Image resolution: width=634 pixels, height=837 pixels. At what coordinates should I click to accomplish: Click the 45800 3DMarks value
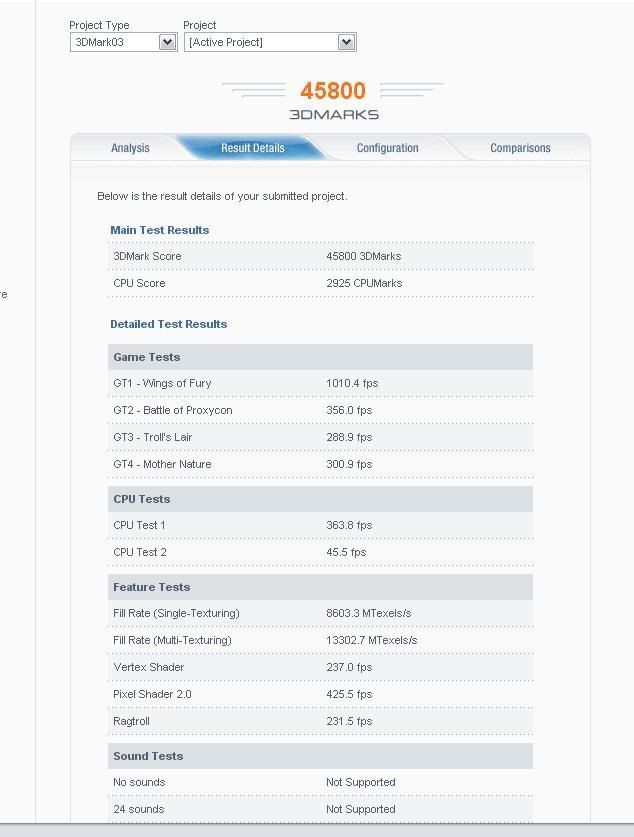(363, 256)
